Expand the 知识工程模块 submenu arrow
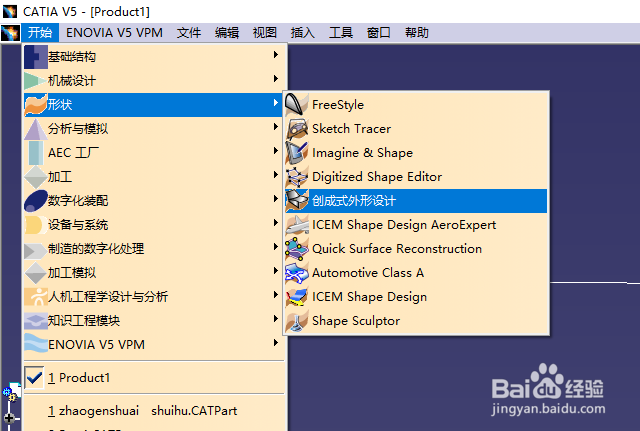The height and width of the screenshot is (431, 640). (x=276, y=319)
